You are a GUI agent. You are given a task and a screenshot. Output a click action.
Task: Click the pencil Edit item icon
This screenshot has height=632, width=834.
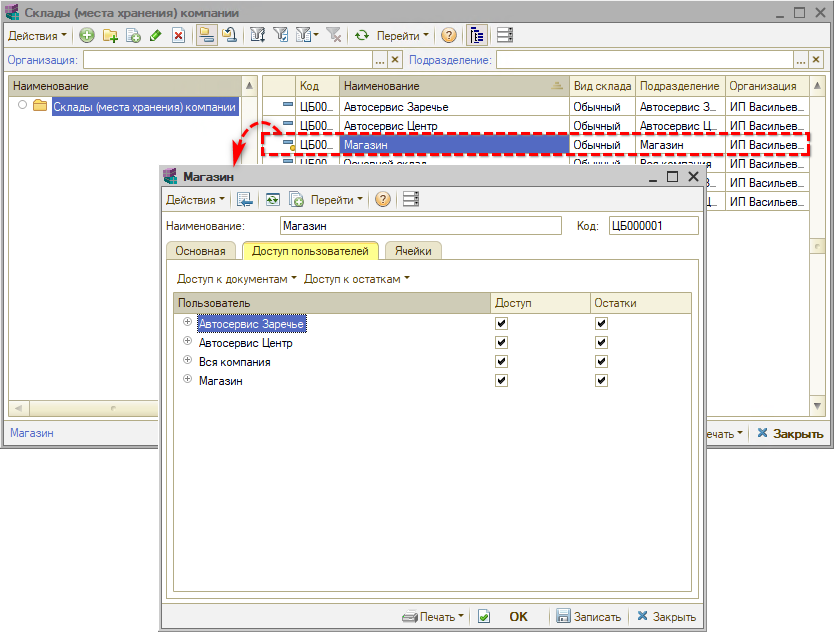click(155, 35)
